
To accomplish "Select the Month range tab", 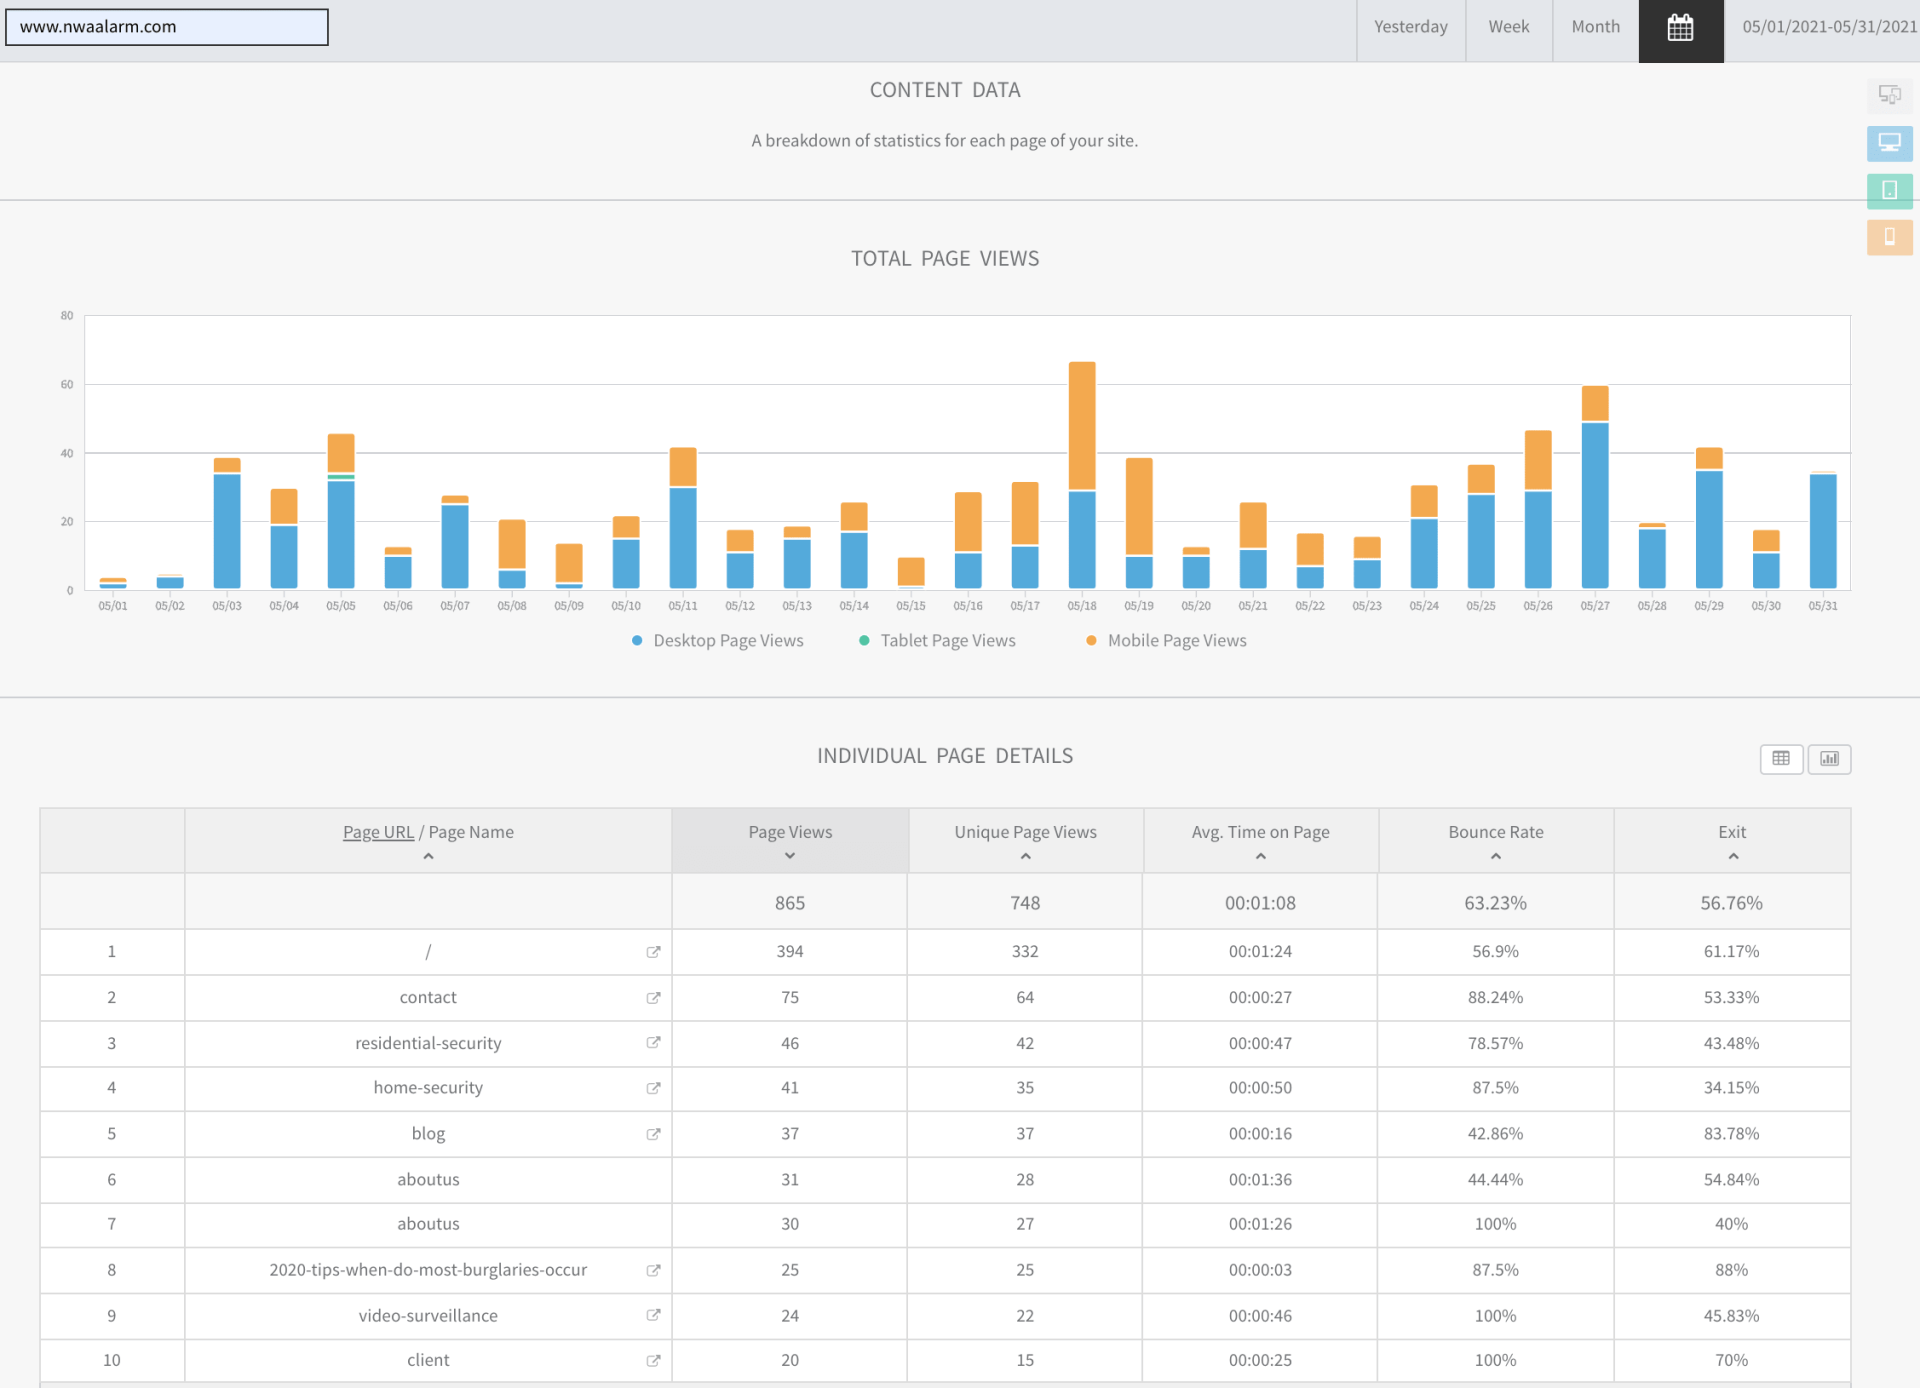I will (1595, 28).
